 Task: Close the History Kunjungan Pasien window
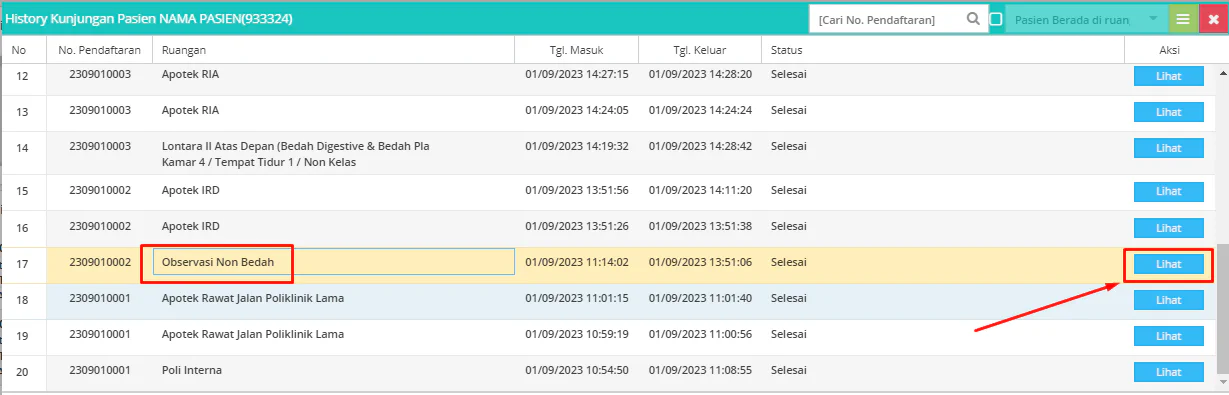click(x=1213, y=19)
